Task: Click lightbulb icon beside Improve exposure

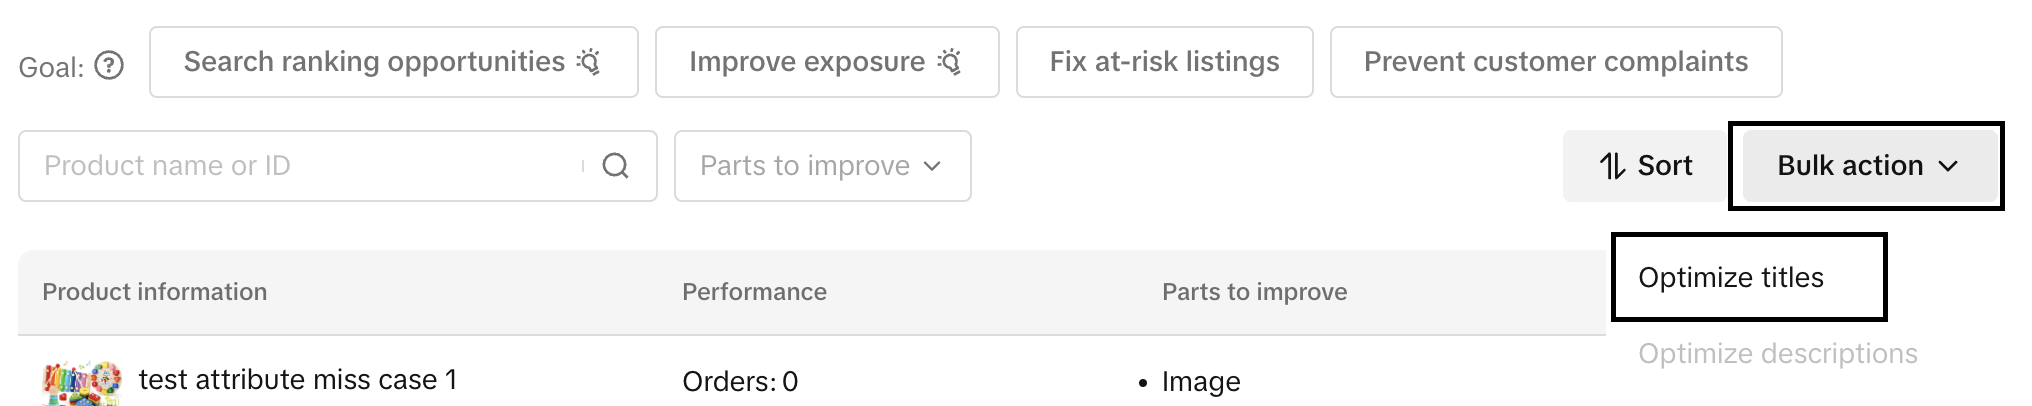Action: (950, 62)
